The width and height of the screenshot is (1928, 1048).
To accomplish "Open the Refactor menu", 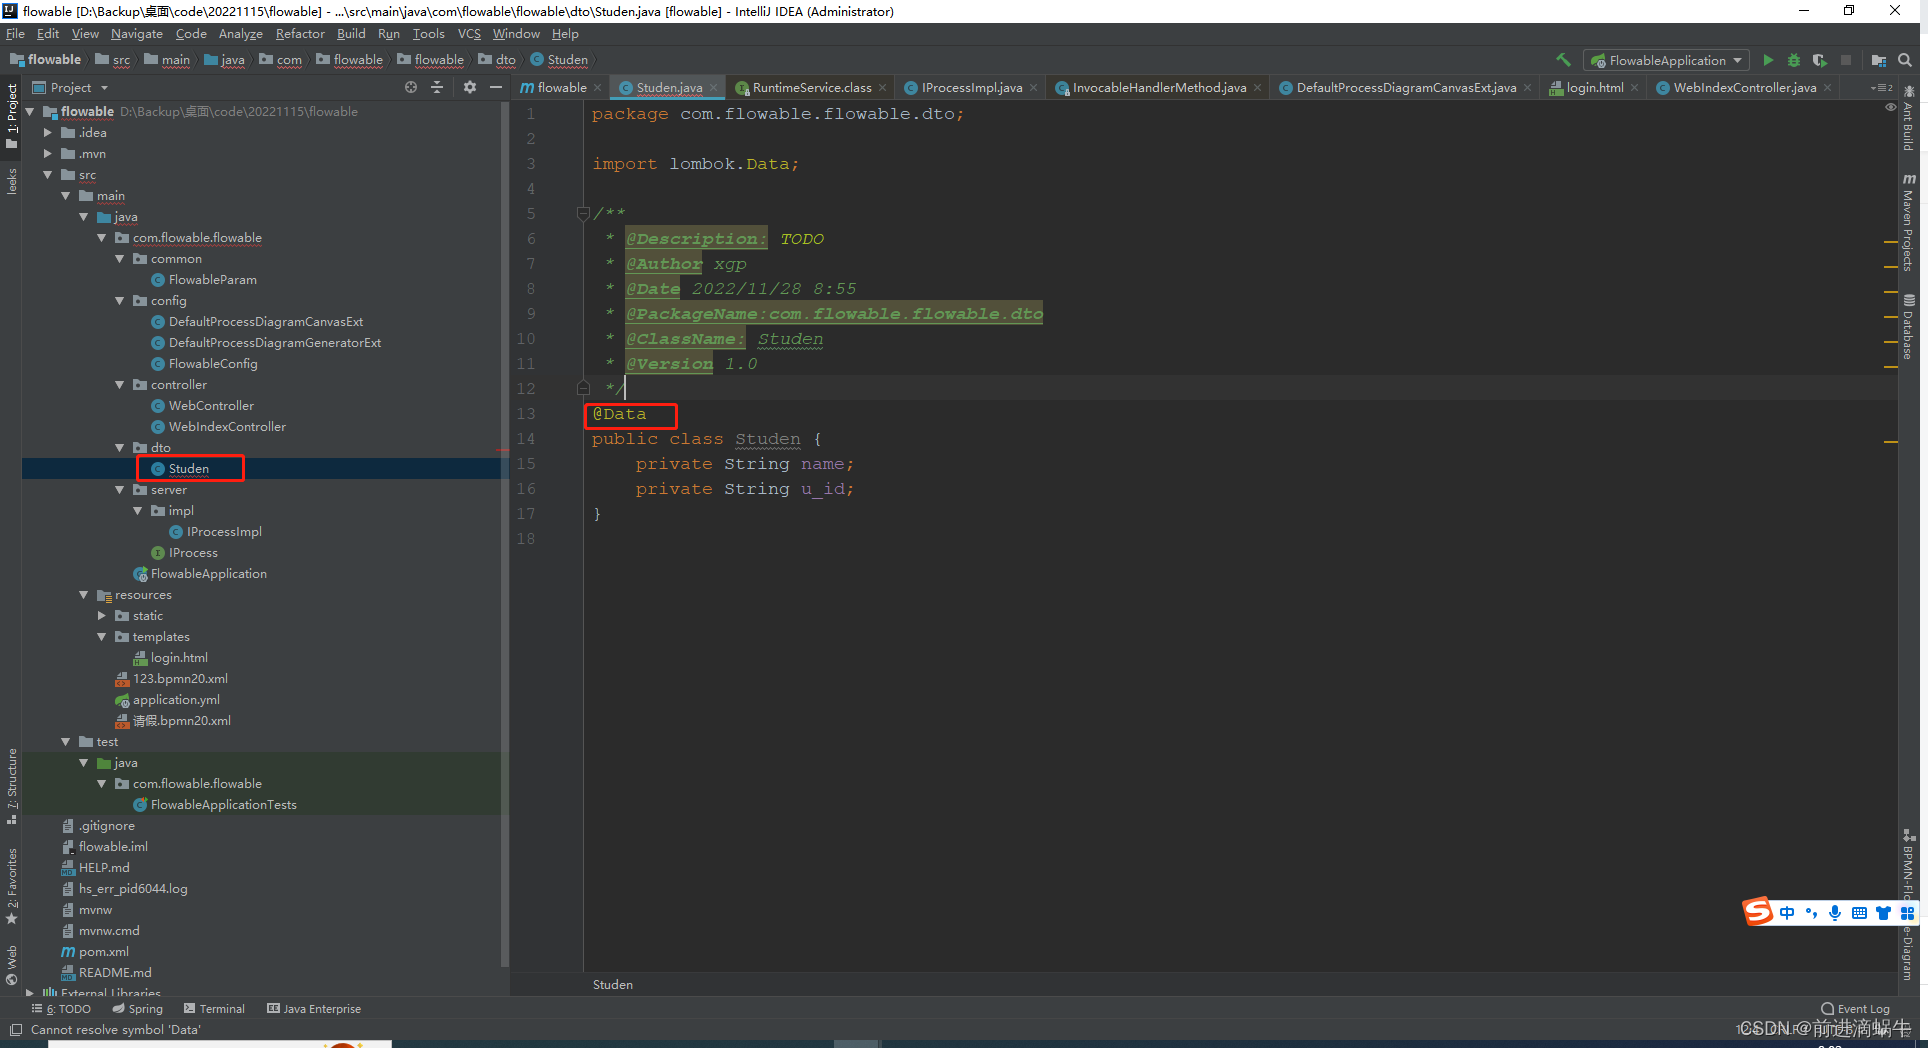I will [x=300, y=33].
